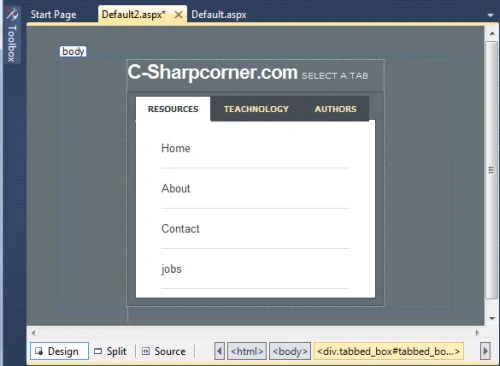Viewport: 500px width, 366px height.
Task: Switch to Split view
Action: pos(111,351)
